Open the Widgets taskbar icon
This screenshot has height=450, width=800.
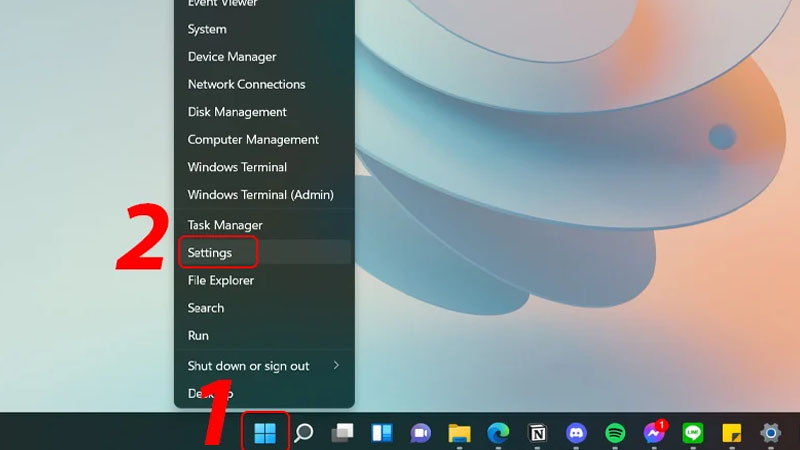(x=382, y=433)
